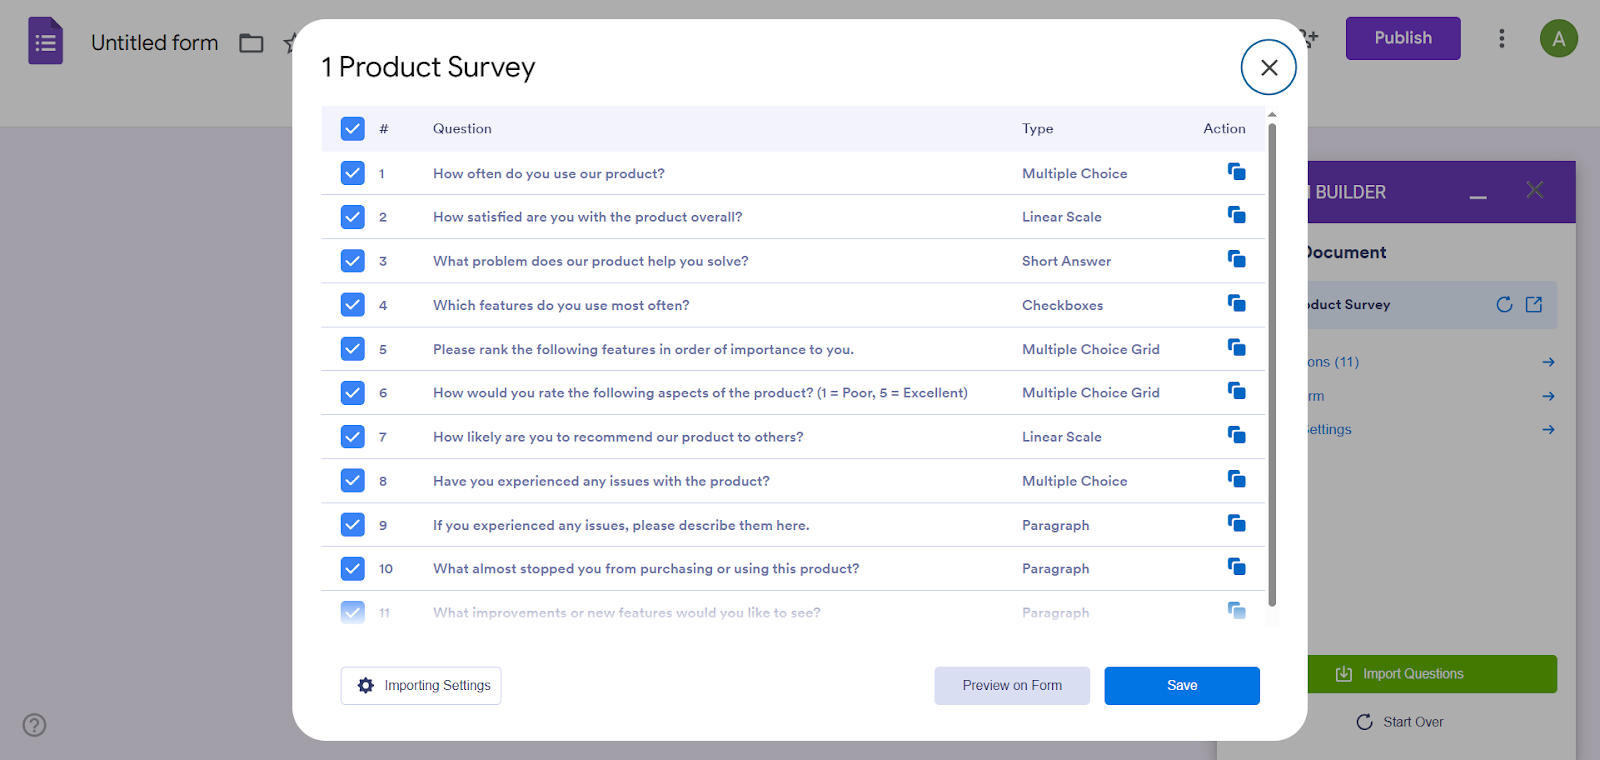This screenshot has height=760, width=1600.
Task: Click copy icon for question 10
Action: 1237,566
